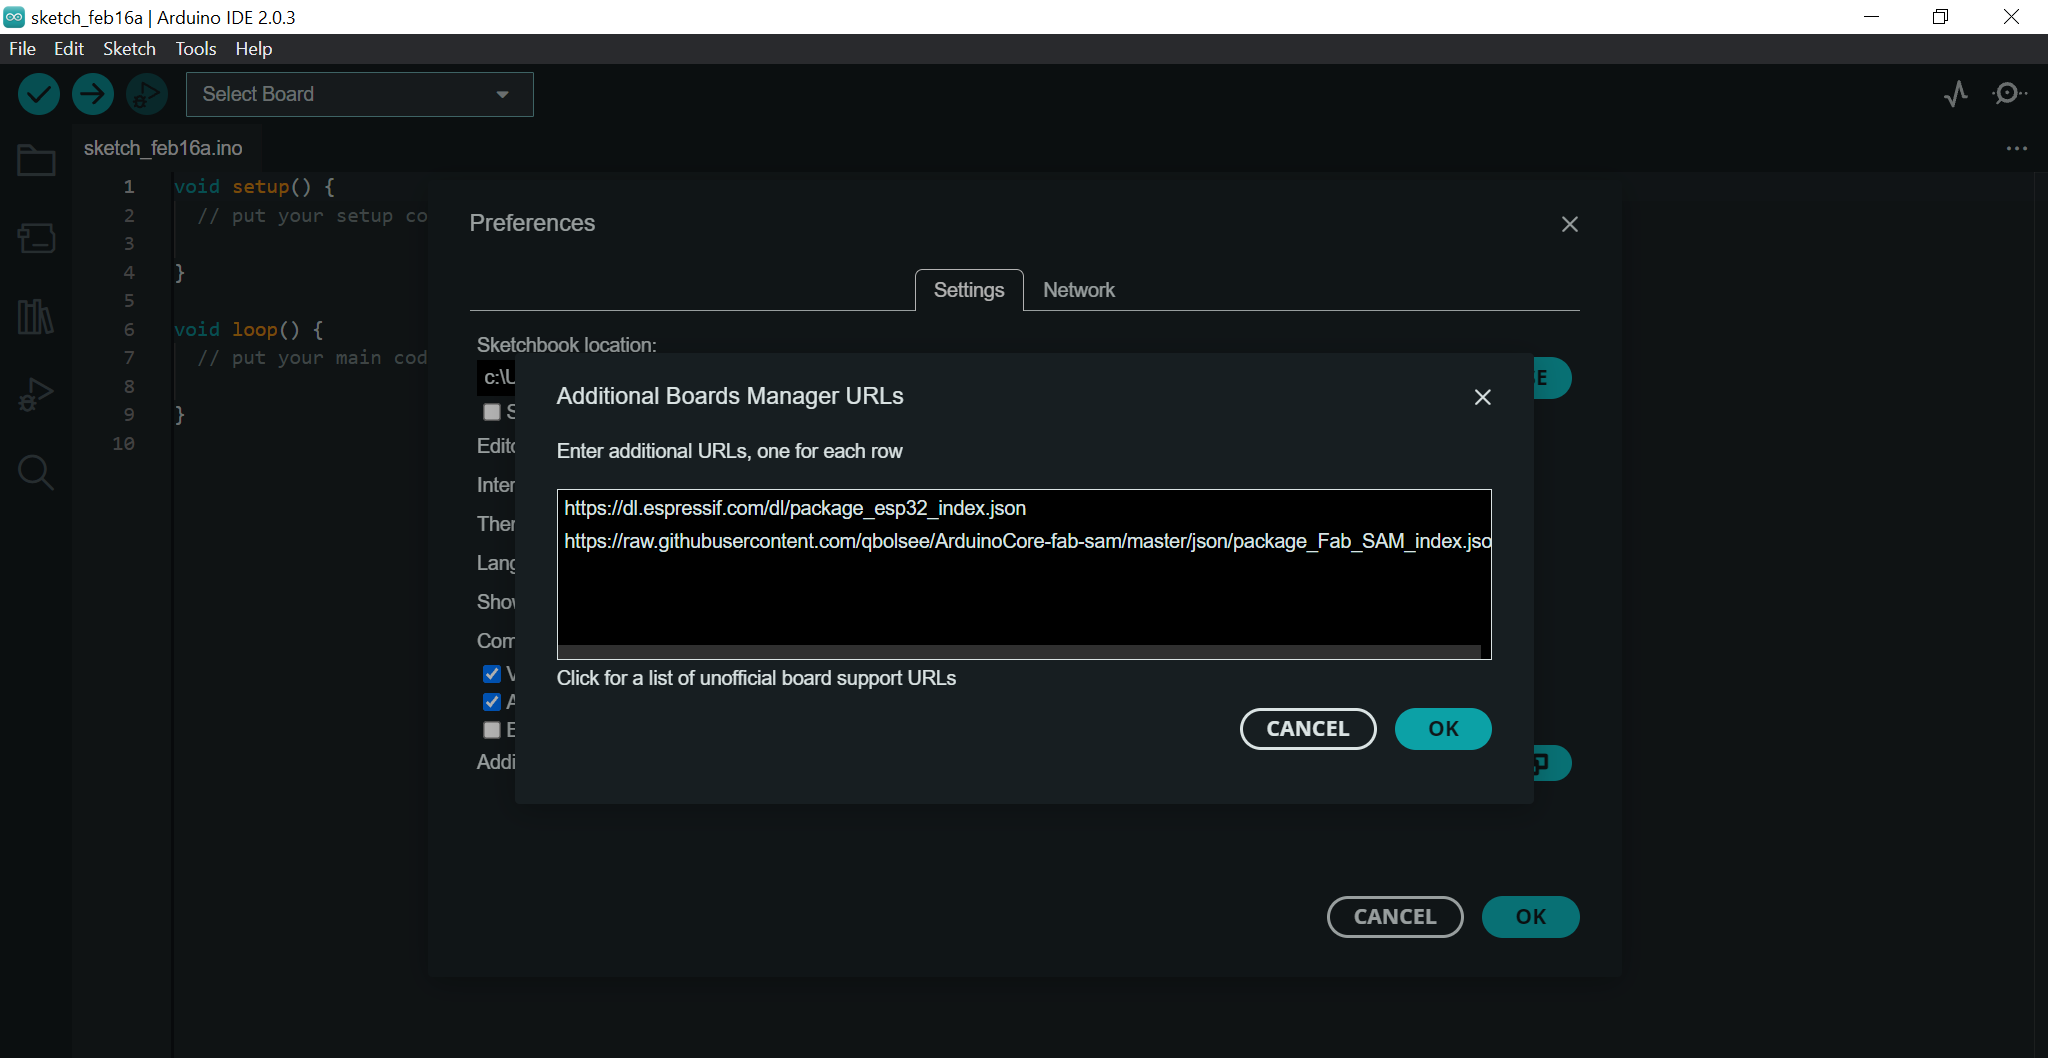
Task: Open Boards Manager in the sidebar
Action: pos(36,238)
